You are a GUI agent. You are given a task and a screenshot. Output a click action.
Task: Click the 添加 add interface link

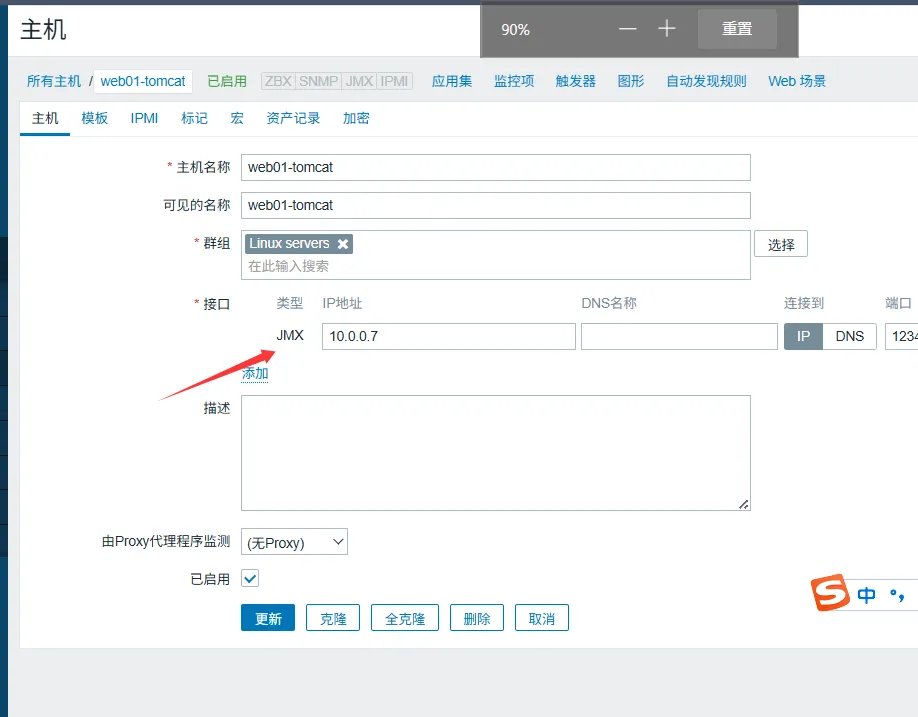point(255,373)
